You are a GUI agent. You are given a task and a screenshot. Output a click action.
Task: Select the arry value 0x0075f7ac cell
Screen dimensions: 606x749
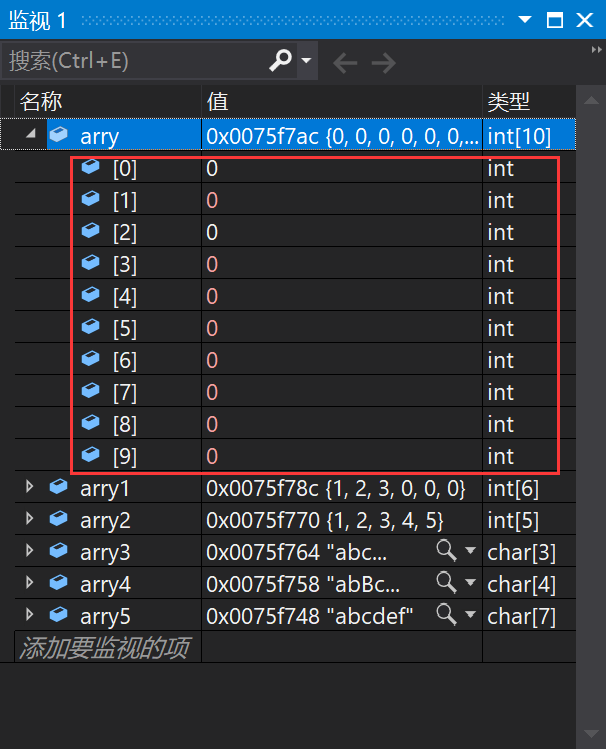click(x=342, y=136)
